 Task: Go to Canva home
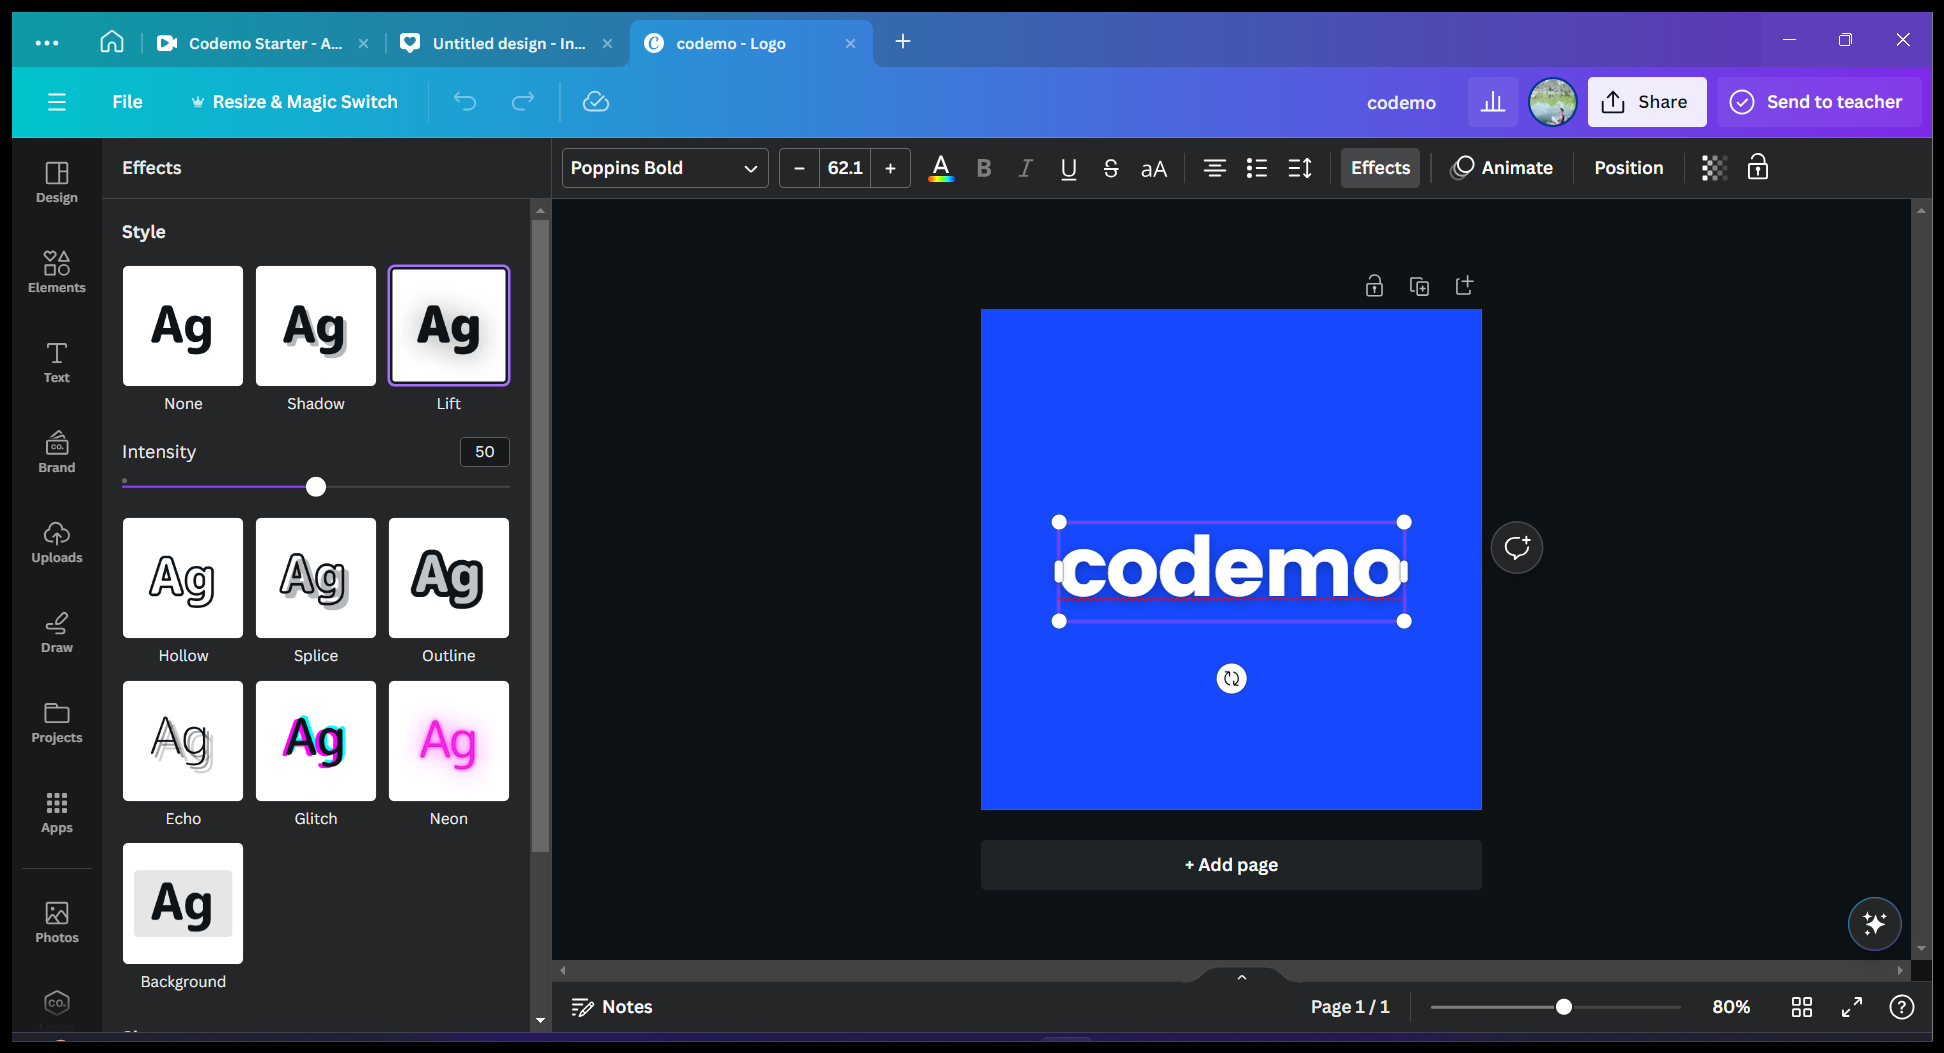(x=112, y=42)
